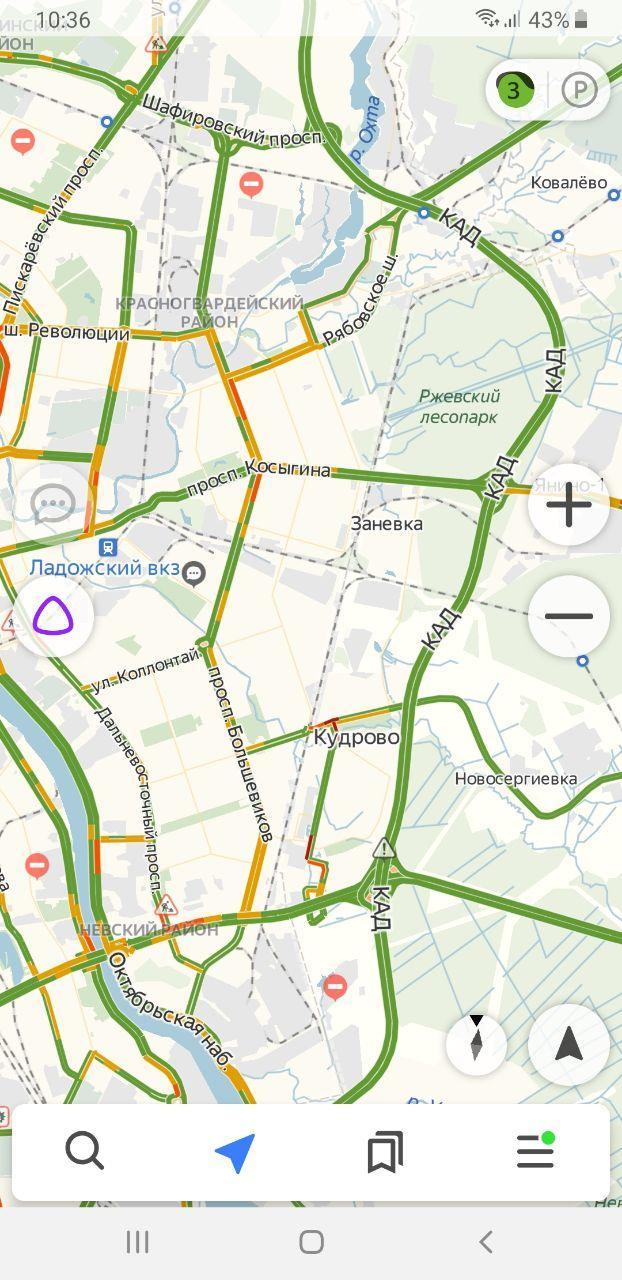Zoom in with the plus button
The width and height of the screenshot is (622, 1280).
coord(569,505)
